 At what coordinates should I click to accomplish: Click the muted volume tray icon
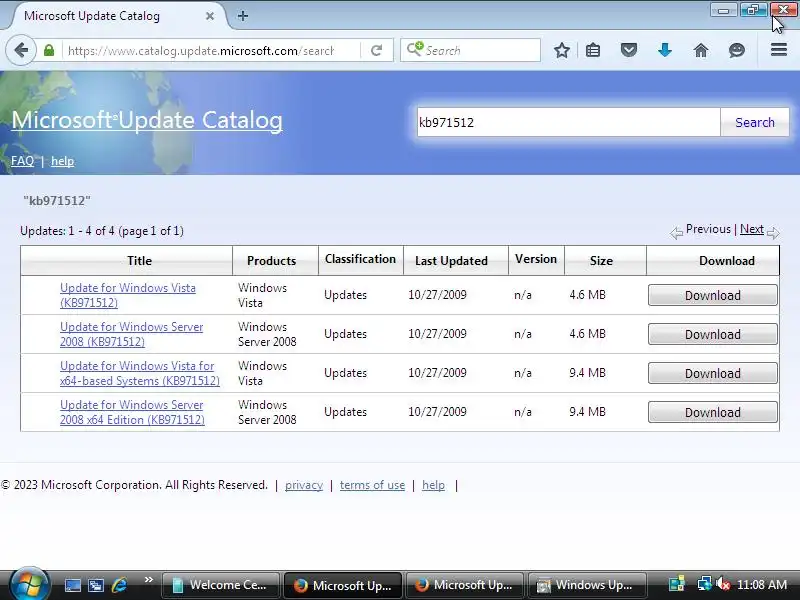click(723, 584)
